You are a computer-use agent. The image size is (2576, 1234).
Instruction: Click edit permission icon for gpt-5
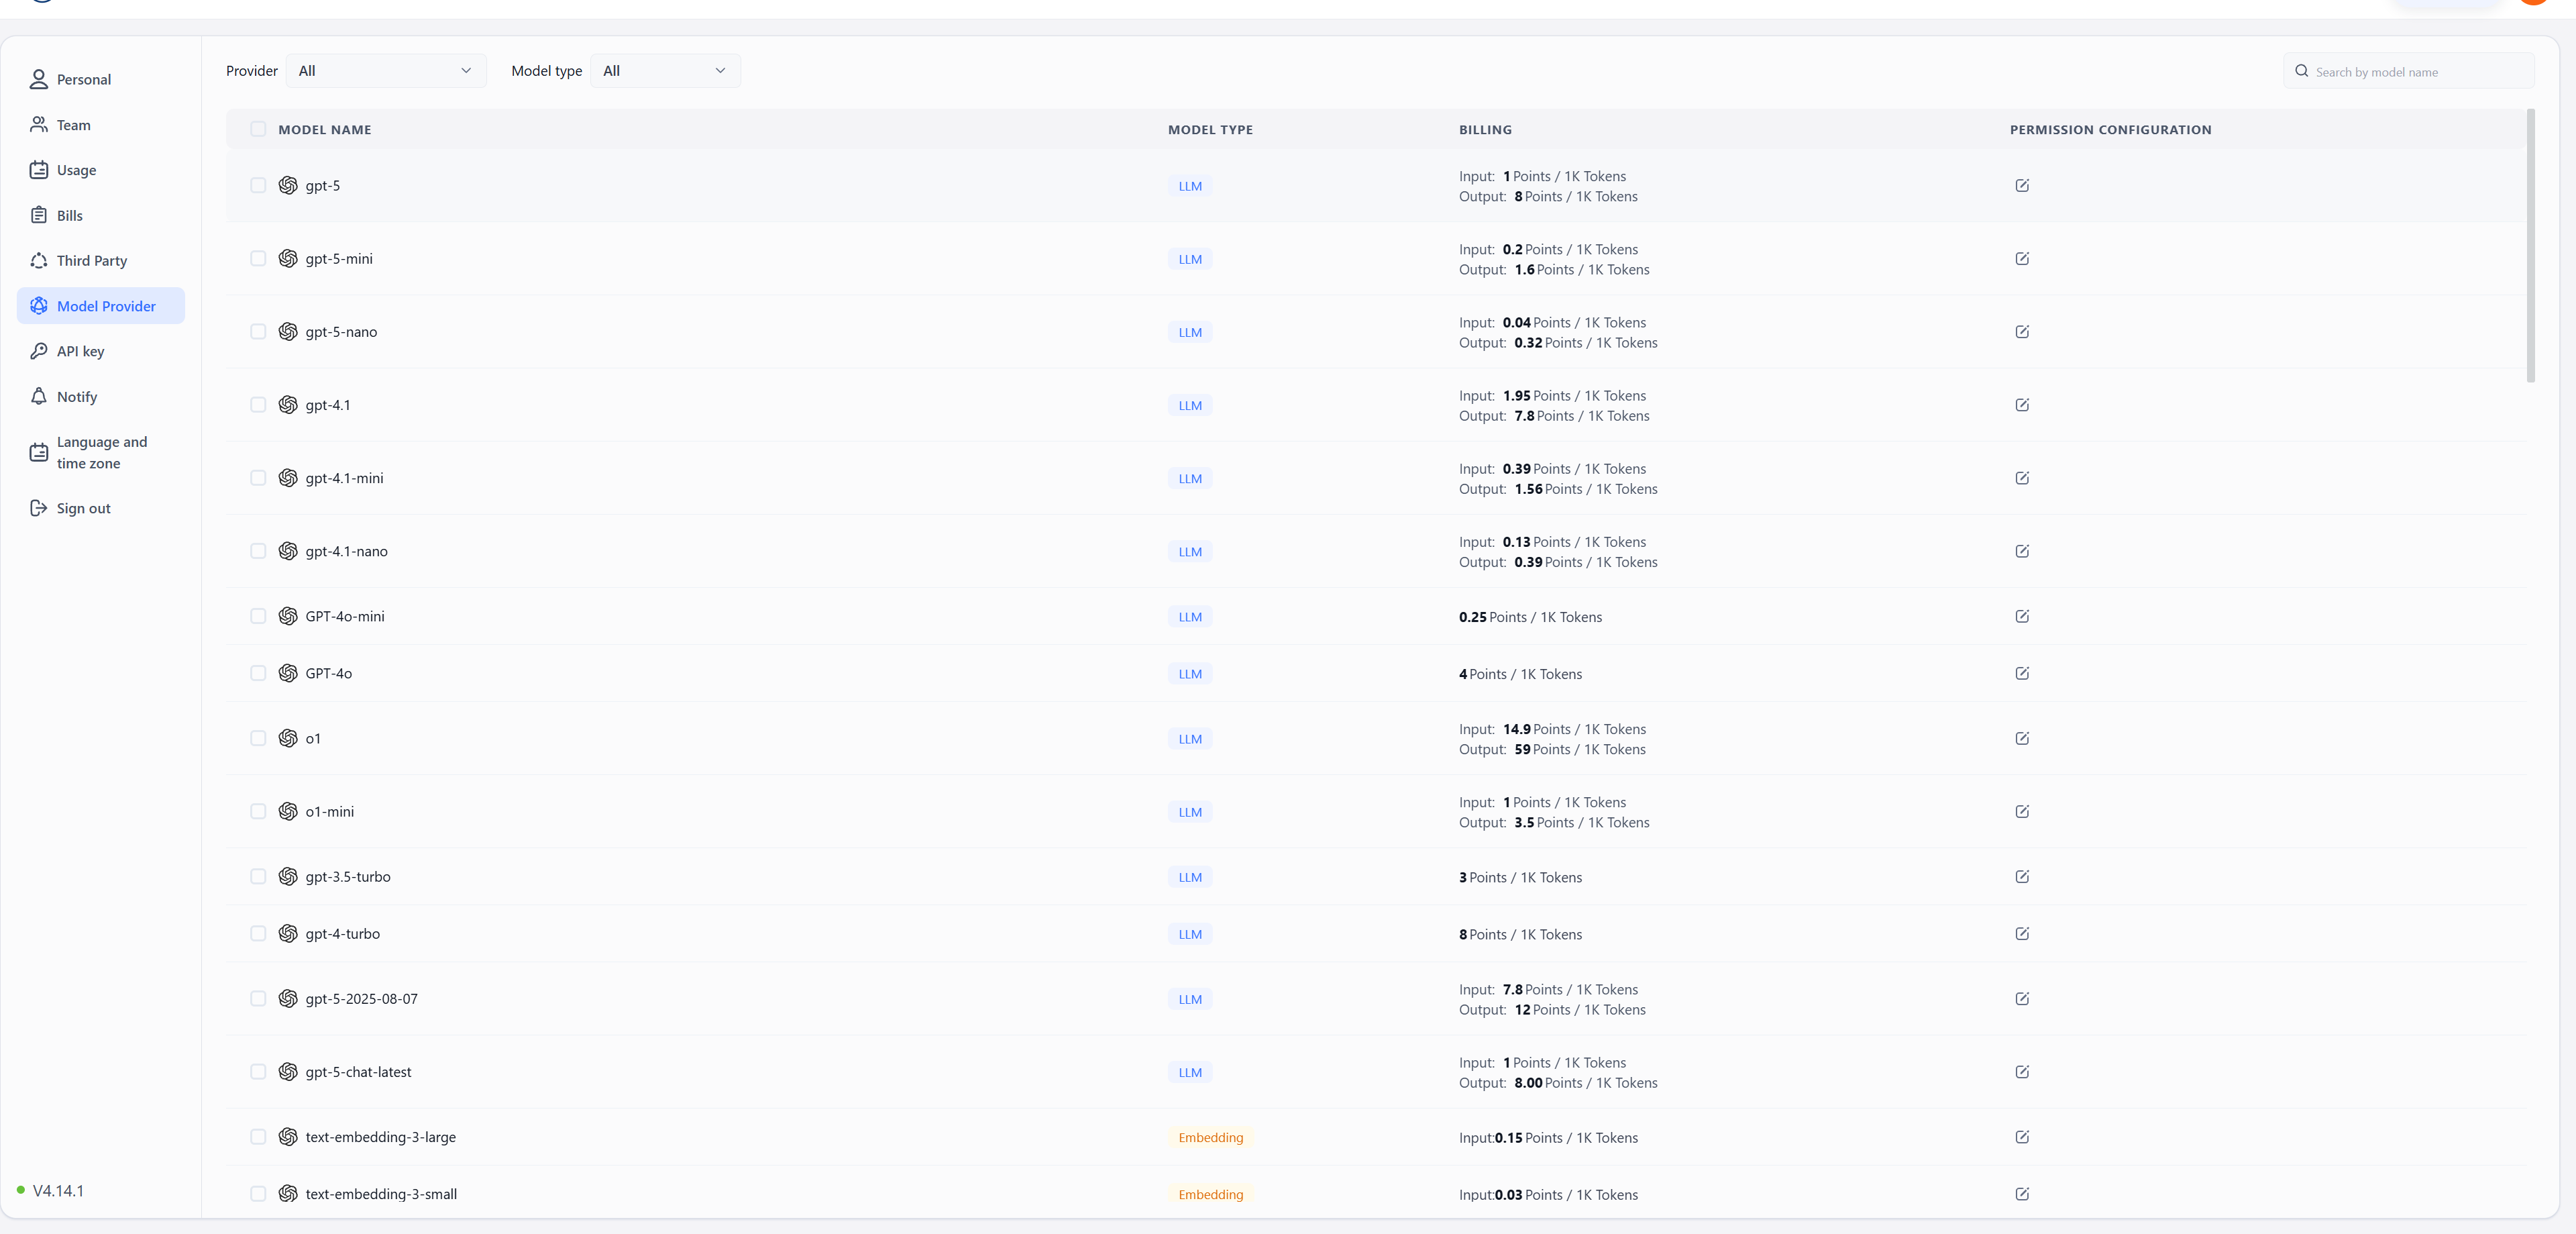[2022, 186]
